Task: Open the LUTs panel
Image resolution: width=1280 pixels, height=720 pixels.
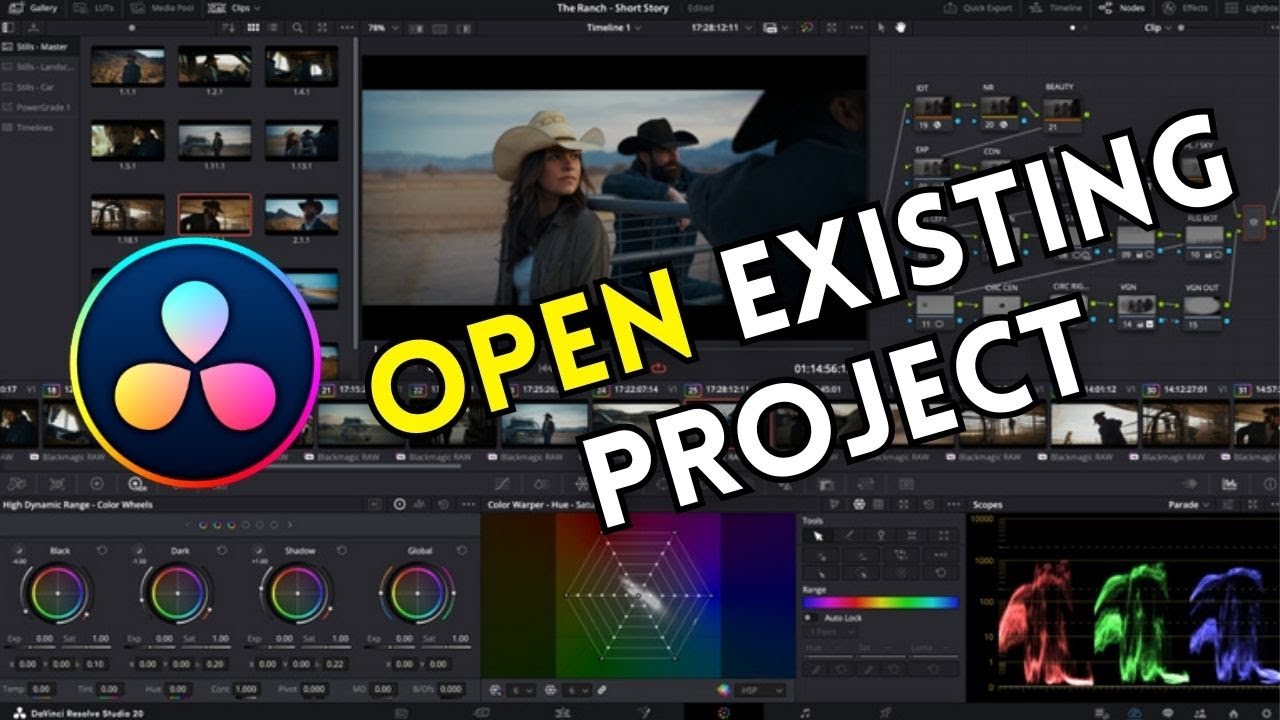Action: [92, 7]
